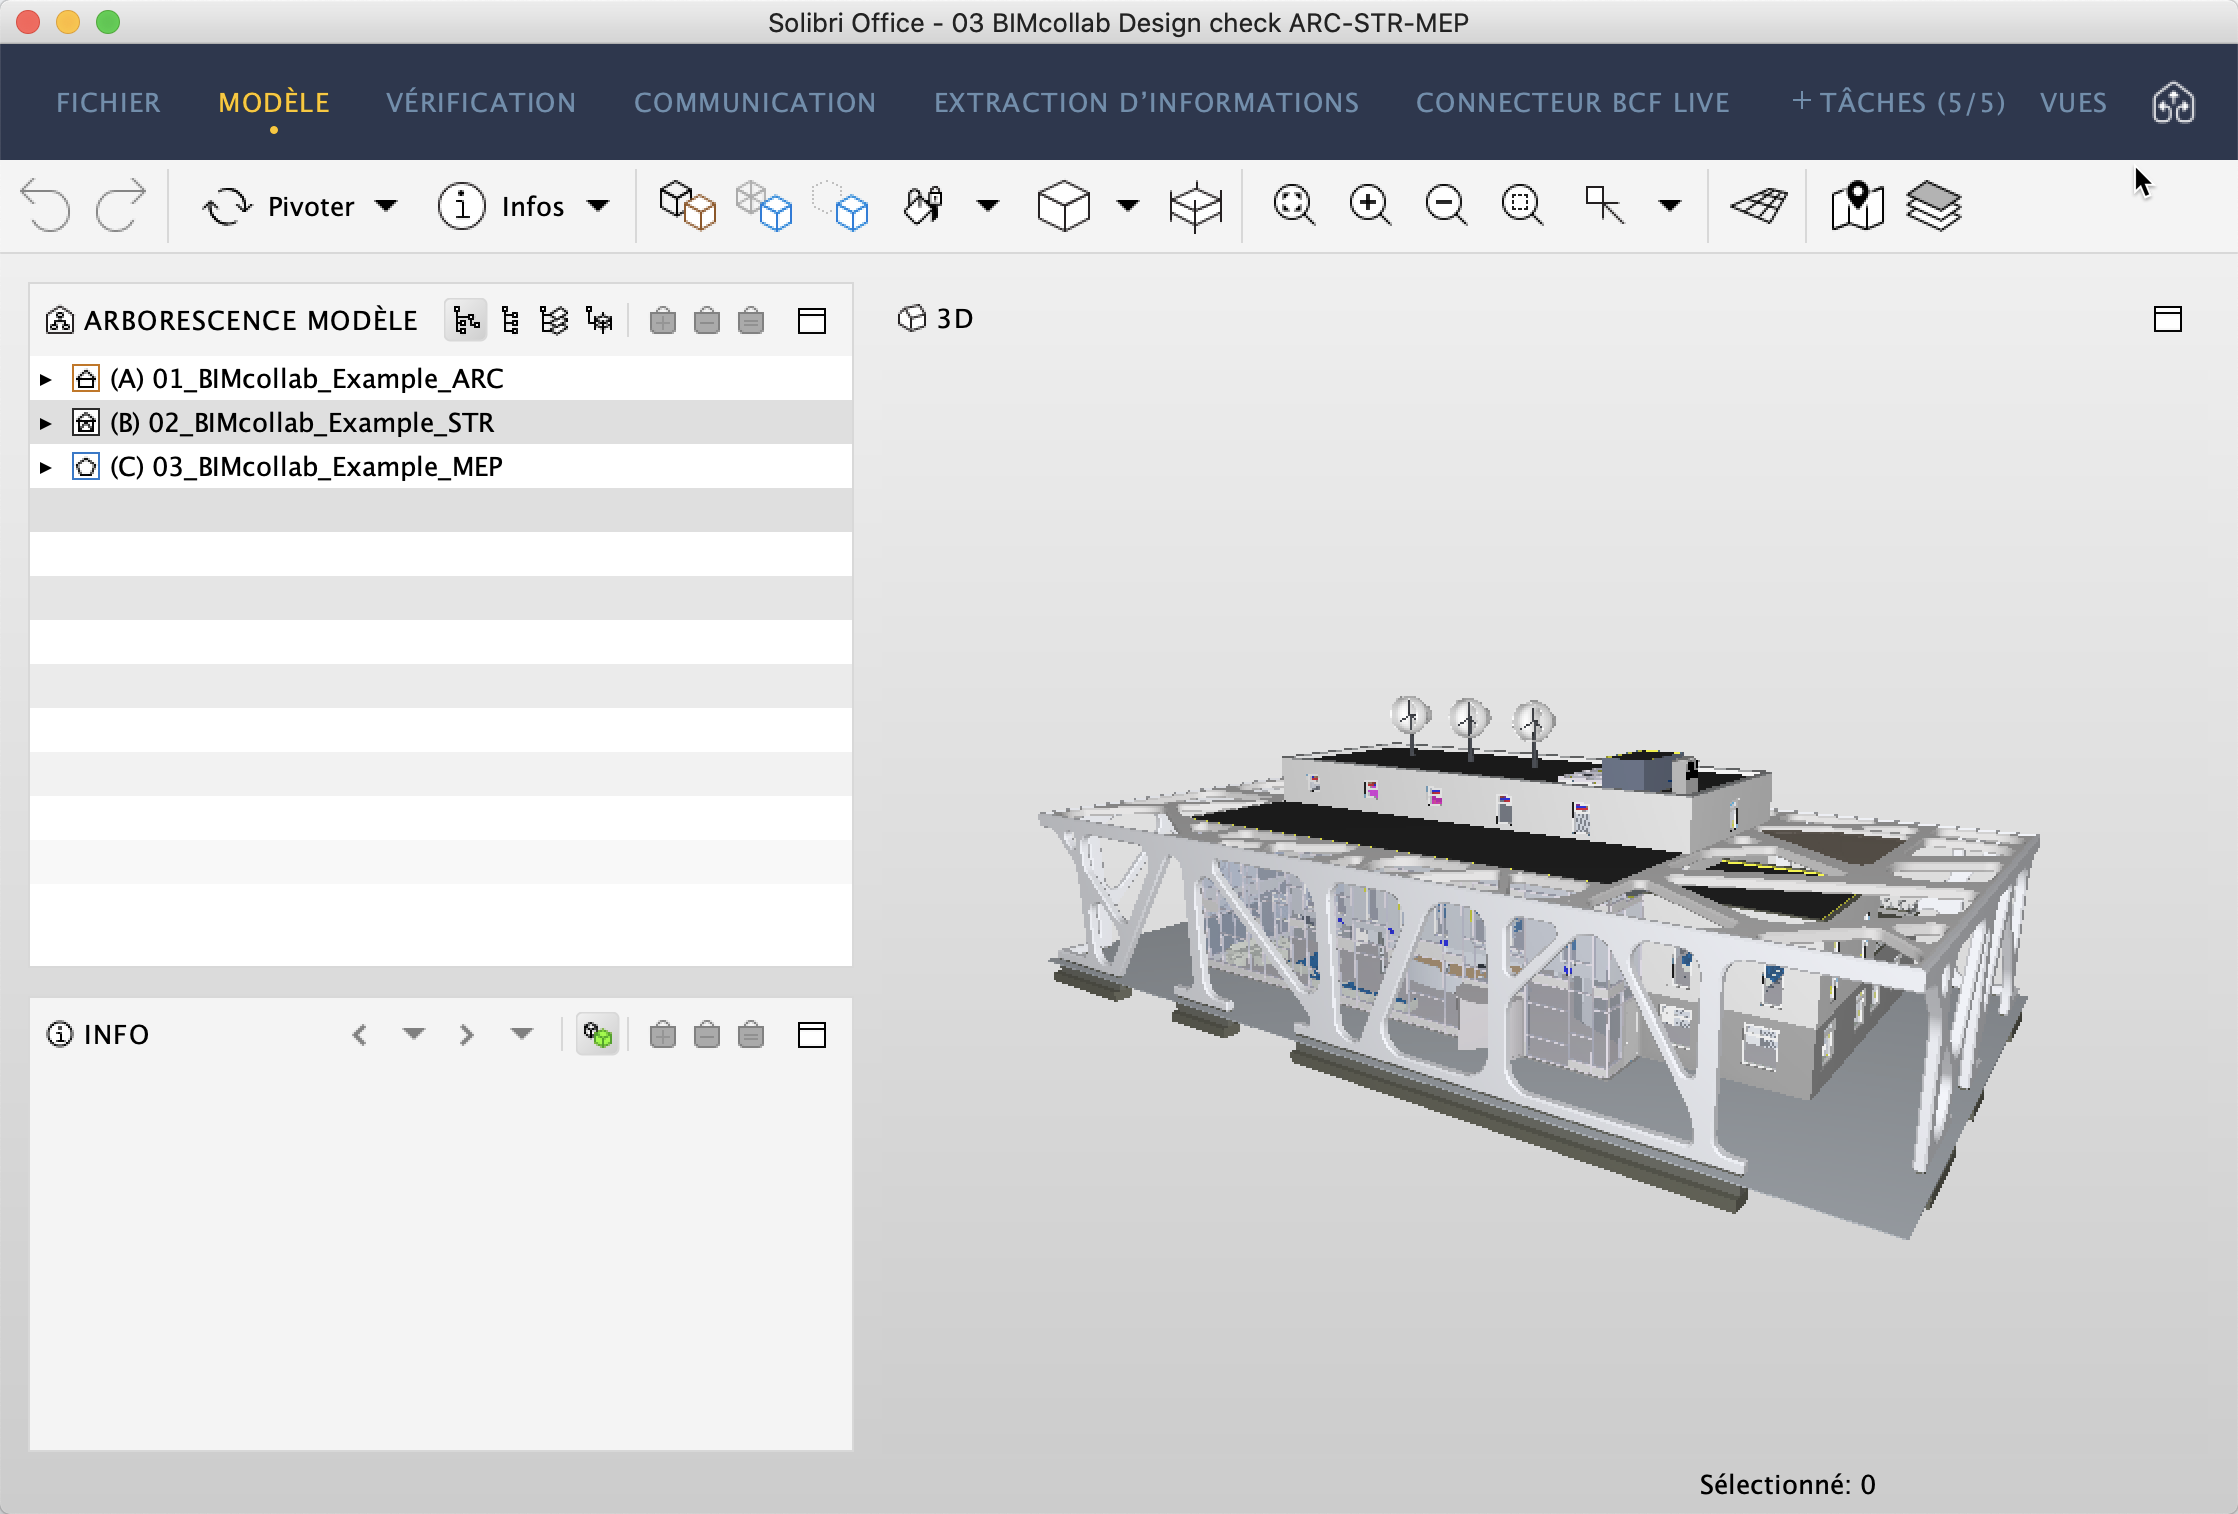Viewport: 2238px width, 1514px height.
Task: Click equals basket icon in Arborescence panel
Action: point(751,320)
